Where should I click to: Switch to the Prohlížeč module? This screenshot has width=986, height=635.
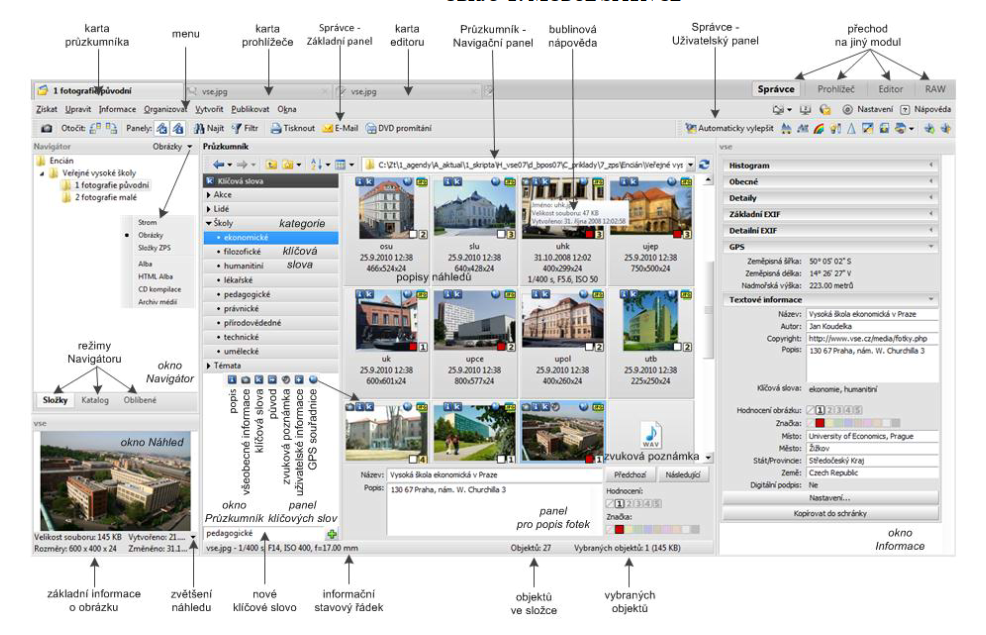(x=836, y=89)
